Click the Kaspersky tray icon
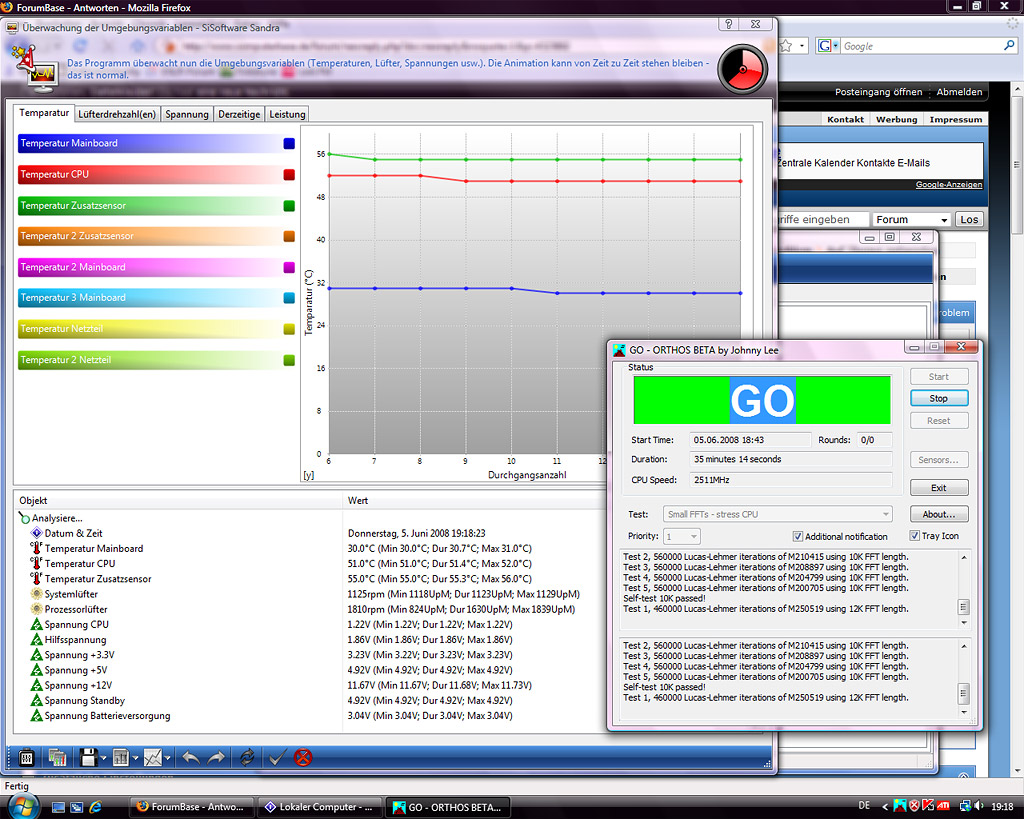Image resolution: width=1024 pixels, height=819 pixels. click(928, 806)
